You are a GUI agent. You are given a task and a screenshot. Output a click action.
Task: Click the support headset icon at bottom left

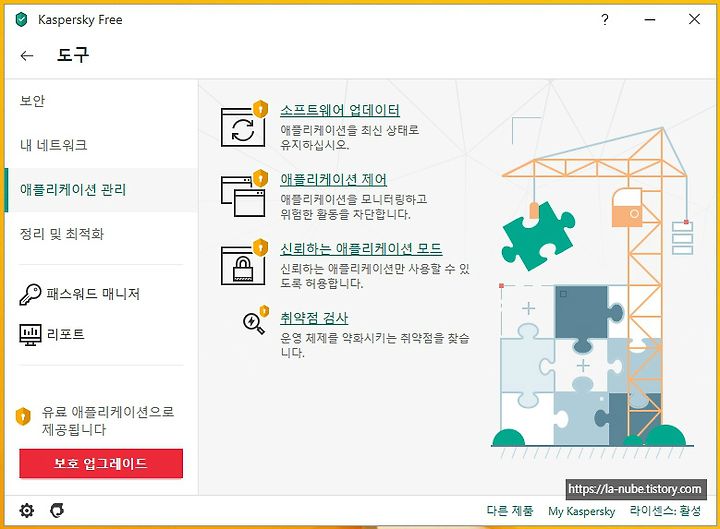point(57,510)
